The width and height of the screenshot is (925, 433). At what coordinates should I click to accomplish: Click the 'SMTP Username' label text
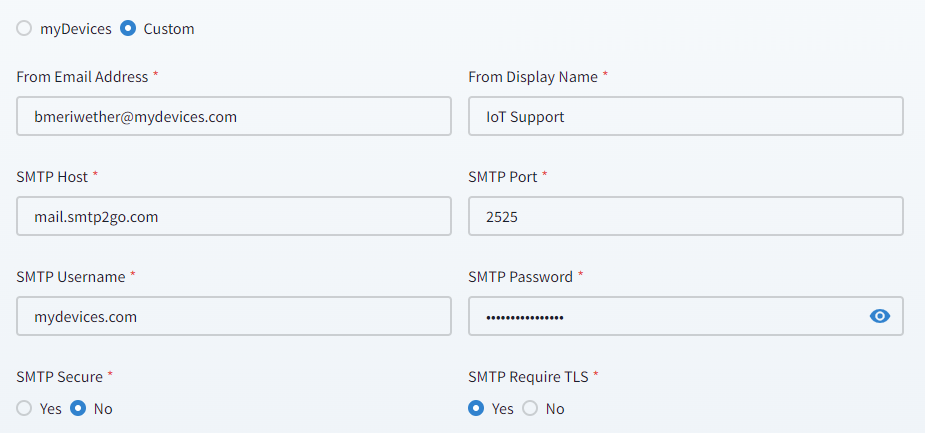point(71,276)
